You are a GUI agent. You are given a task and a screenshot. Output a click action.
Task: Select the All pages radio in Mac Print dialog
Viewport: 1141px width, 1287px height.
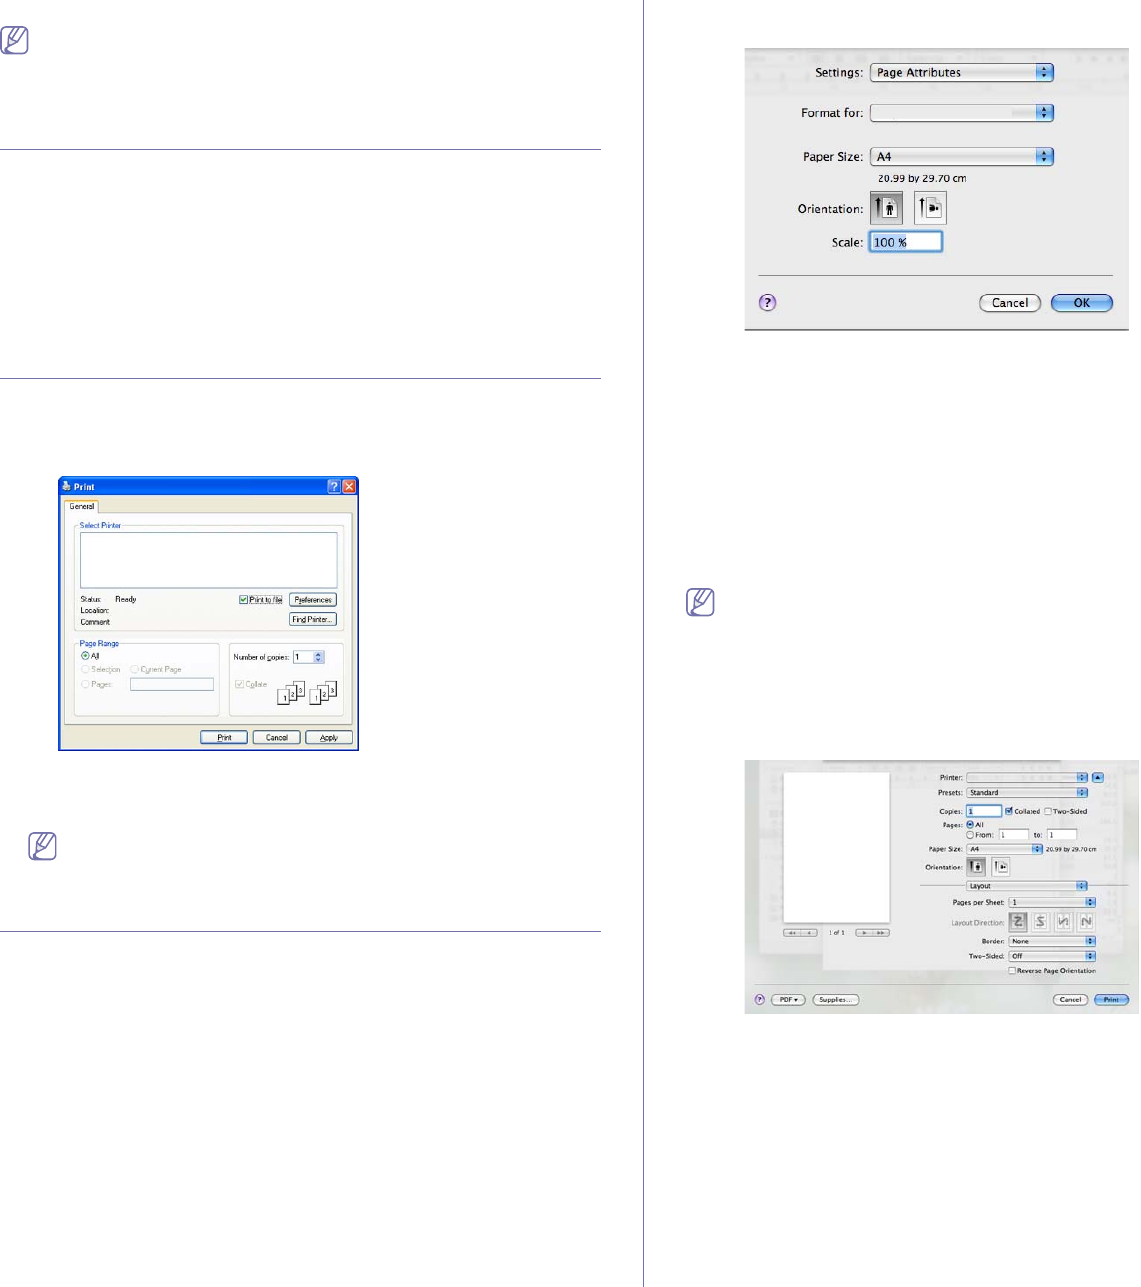(970, 825)
